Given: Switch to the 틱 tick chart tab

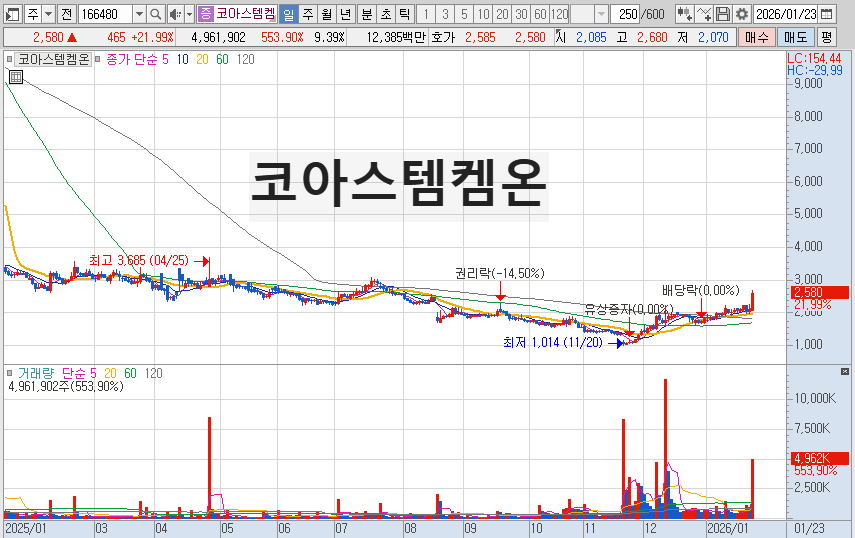Looking at the screenshot, I should 404,14.
